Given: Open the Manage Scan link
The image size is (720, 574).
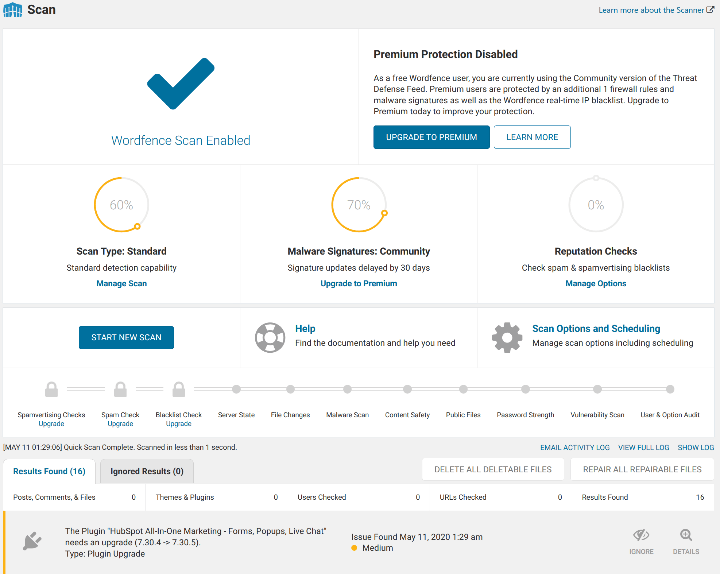Looking at the screenshot, I should point(121,283).
